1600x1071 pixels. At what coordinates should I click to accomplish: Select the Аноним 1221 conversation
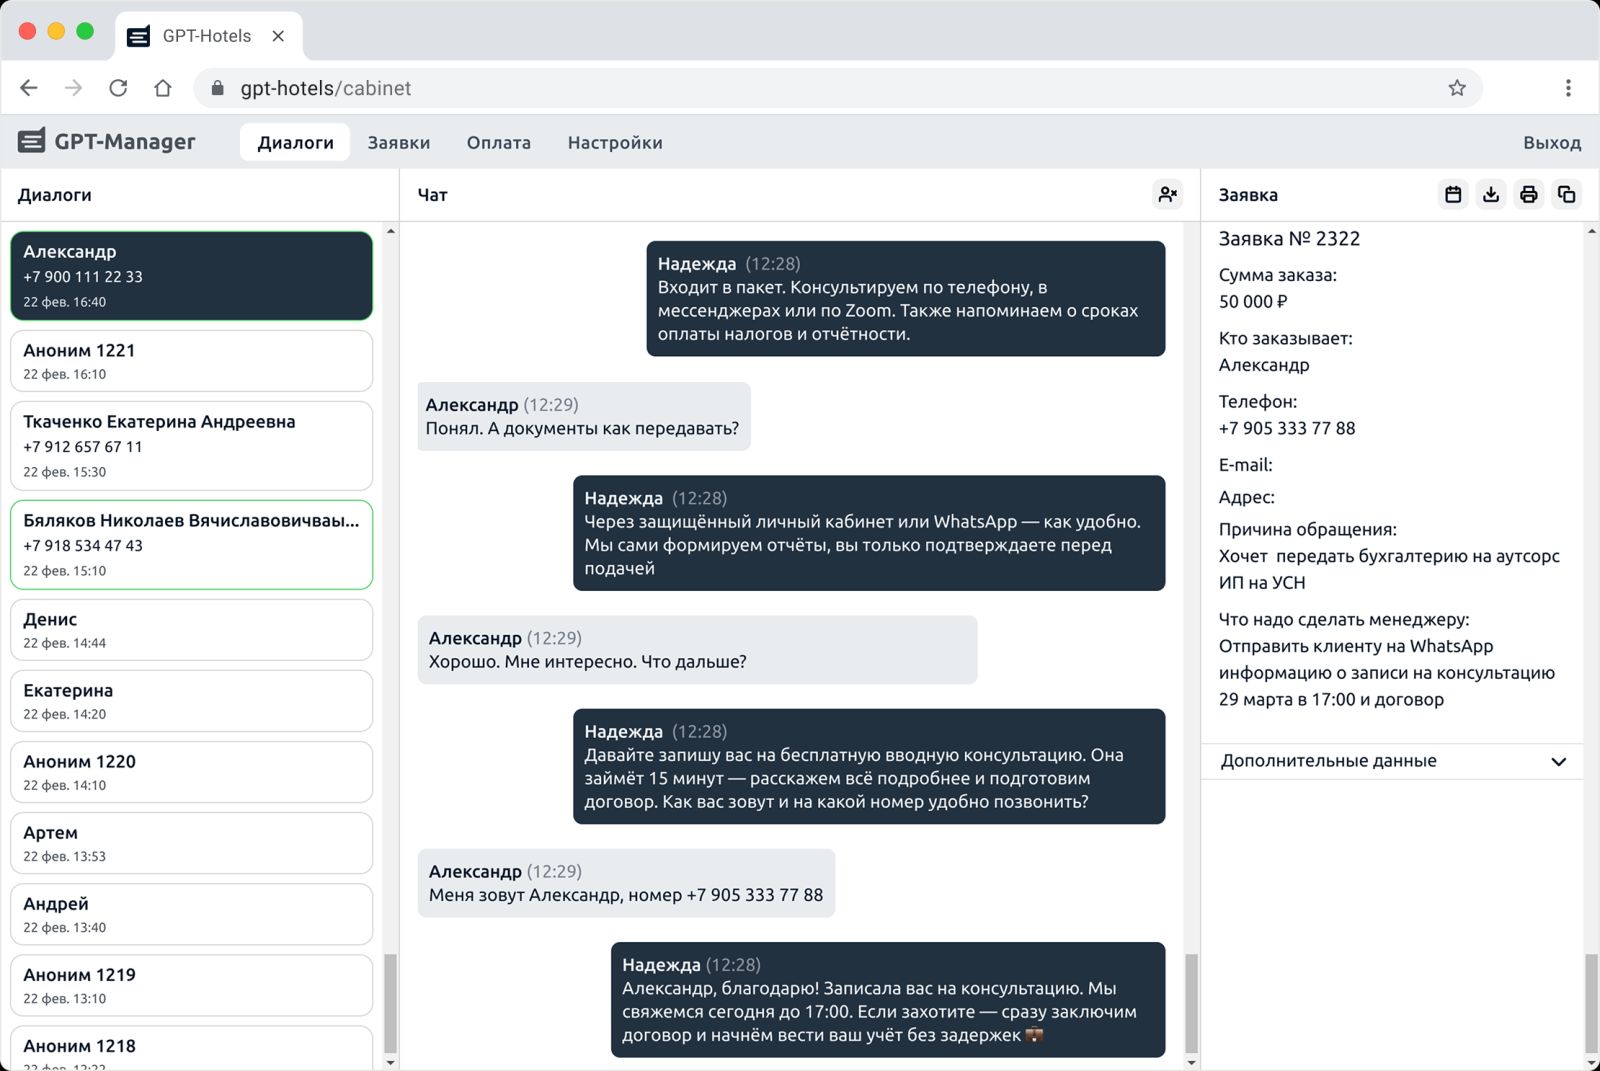pyautogui.click(x=191, y=361)
